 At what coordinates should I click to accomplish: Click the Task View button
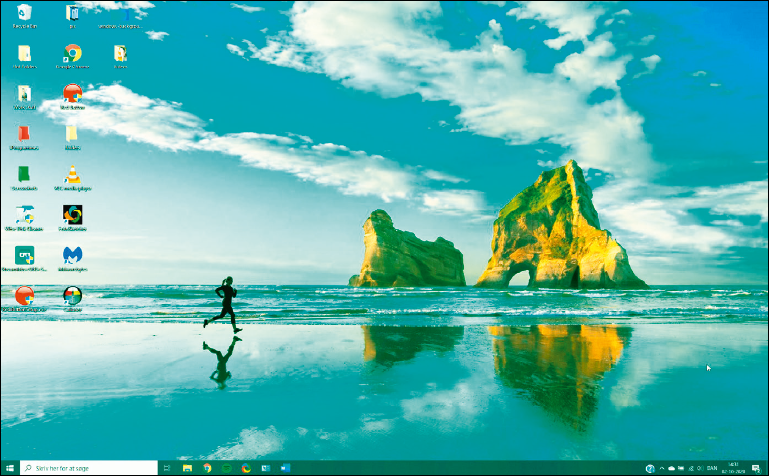click(x=167, y=467)
